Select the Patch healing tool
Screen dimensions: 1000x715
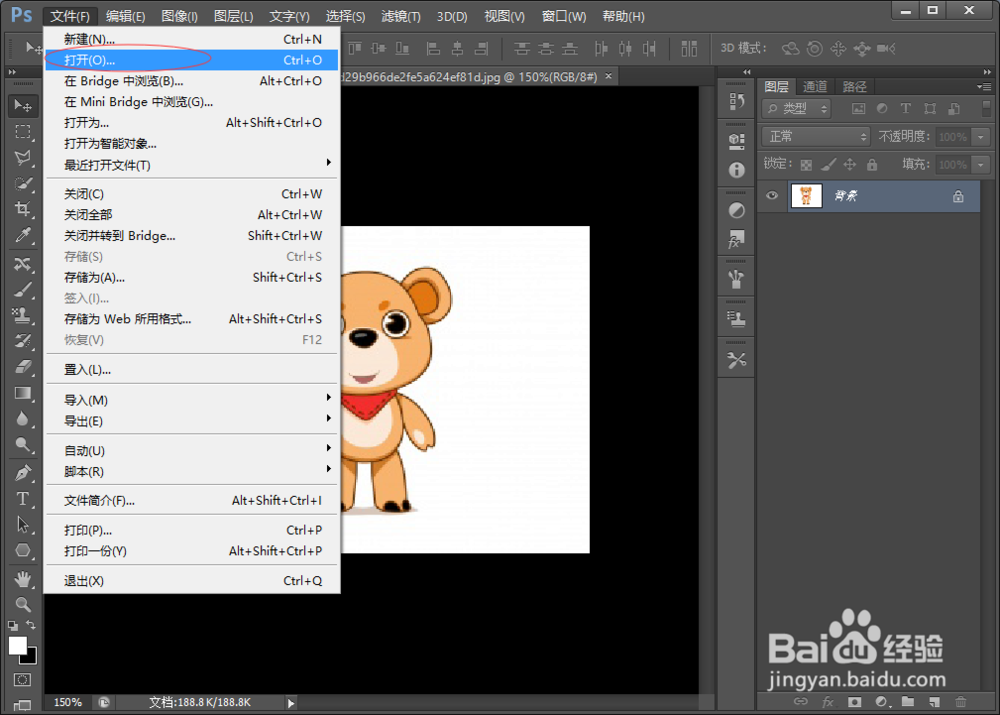point(23,264)
